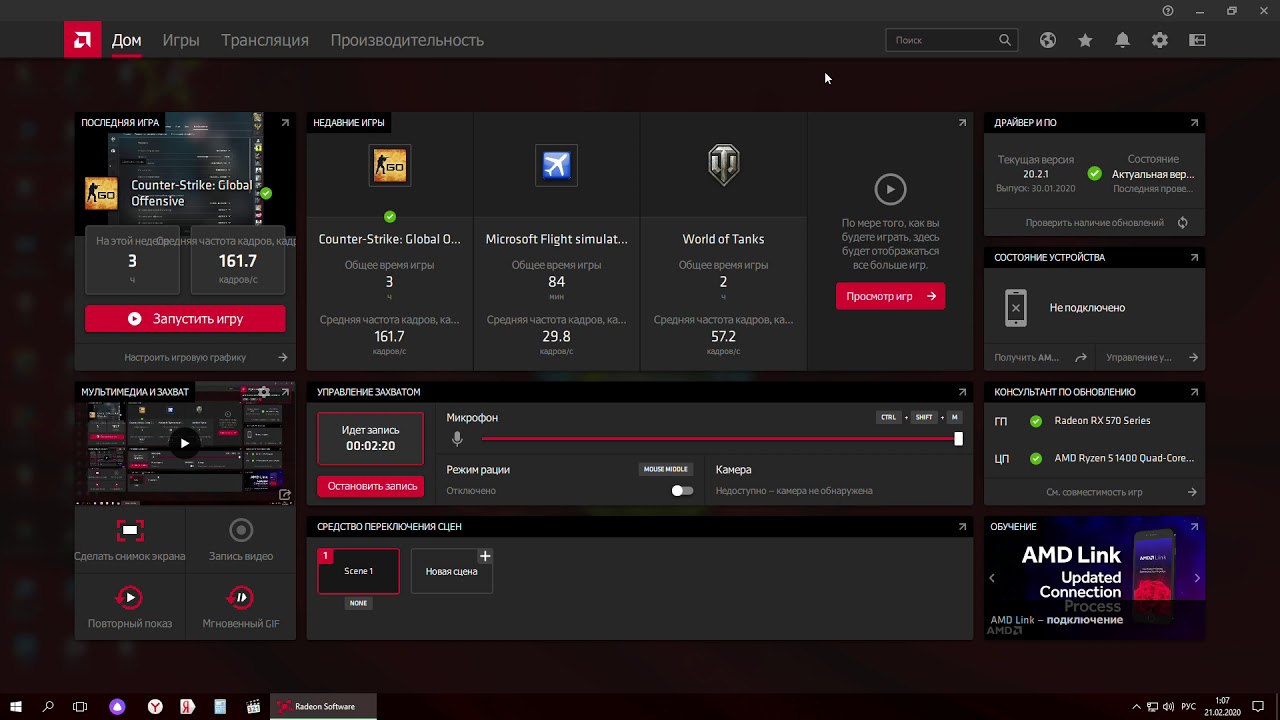Click the РУС language indicator

[1188, 707]
